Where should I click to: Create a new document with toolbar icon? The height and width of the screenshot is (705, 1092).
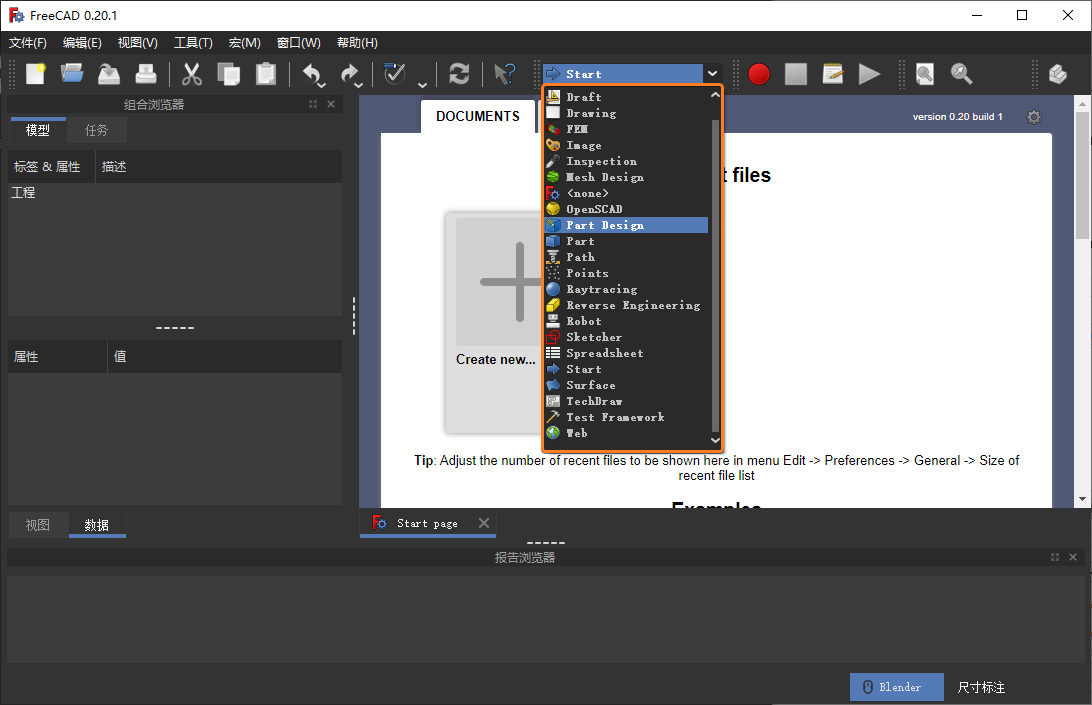pos(36,73)
